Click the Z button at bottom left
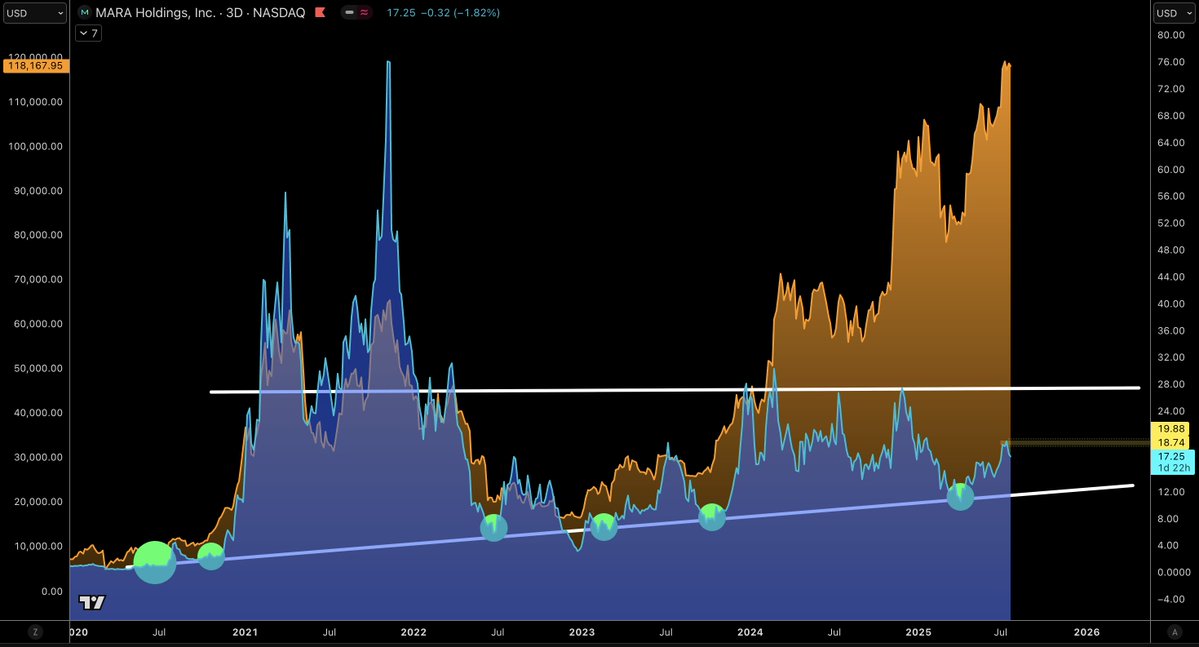The width and height of the screenshot is (1199, 647). [x=35, y=632]
